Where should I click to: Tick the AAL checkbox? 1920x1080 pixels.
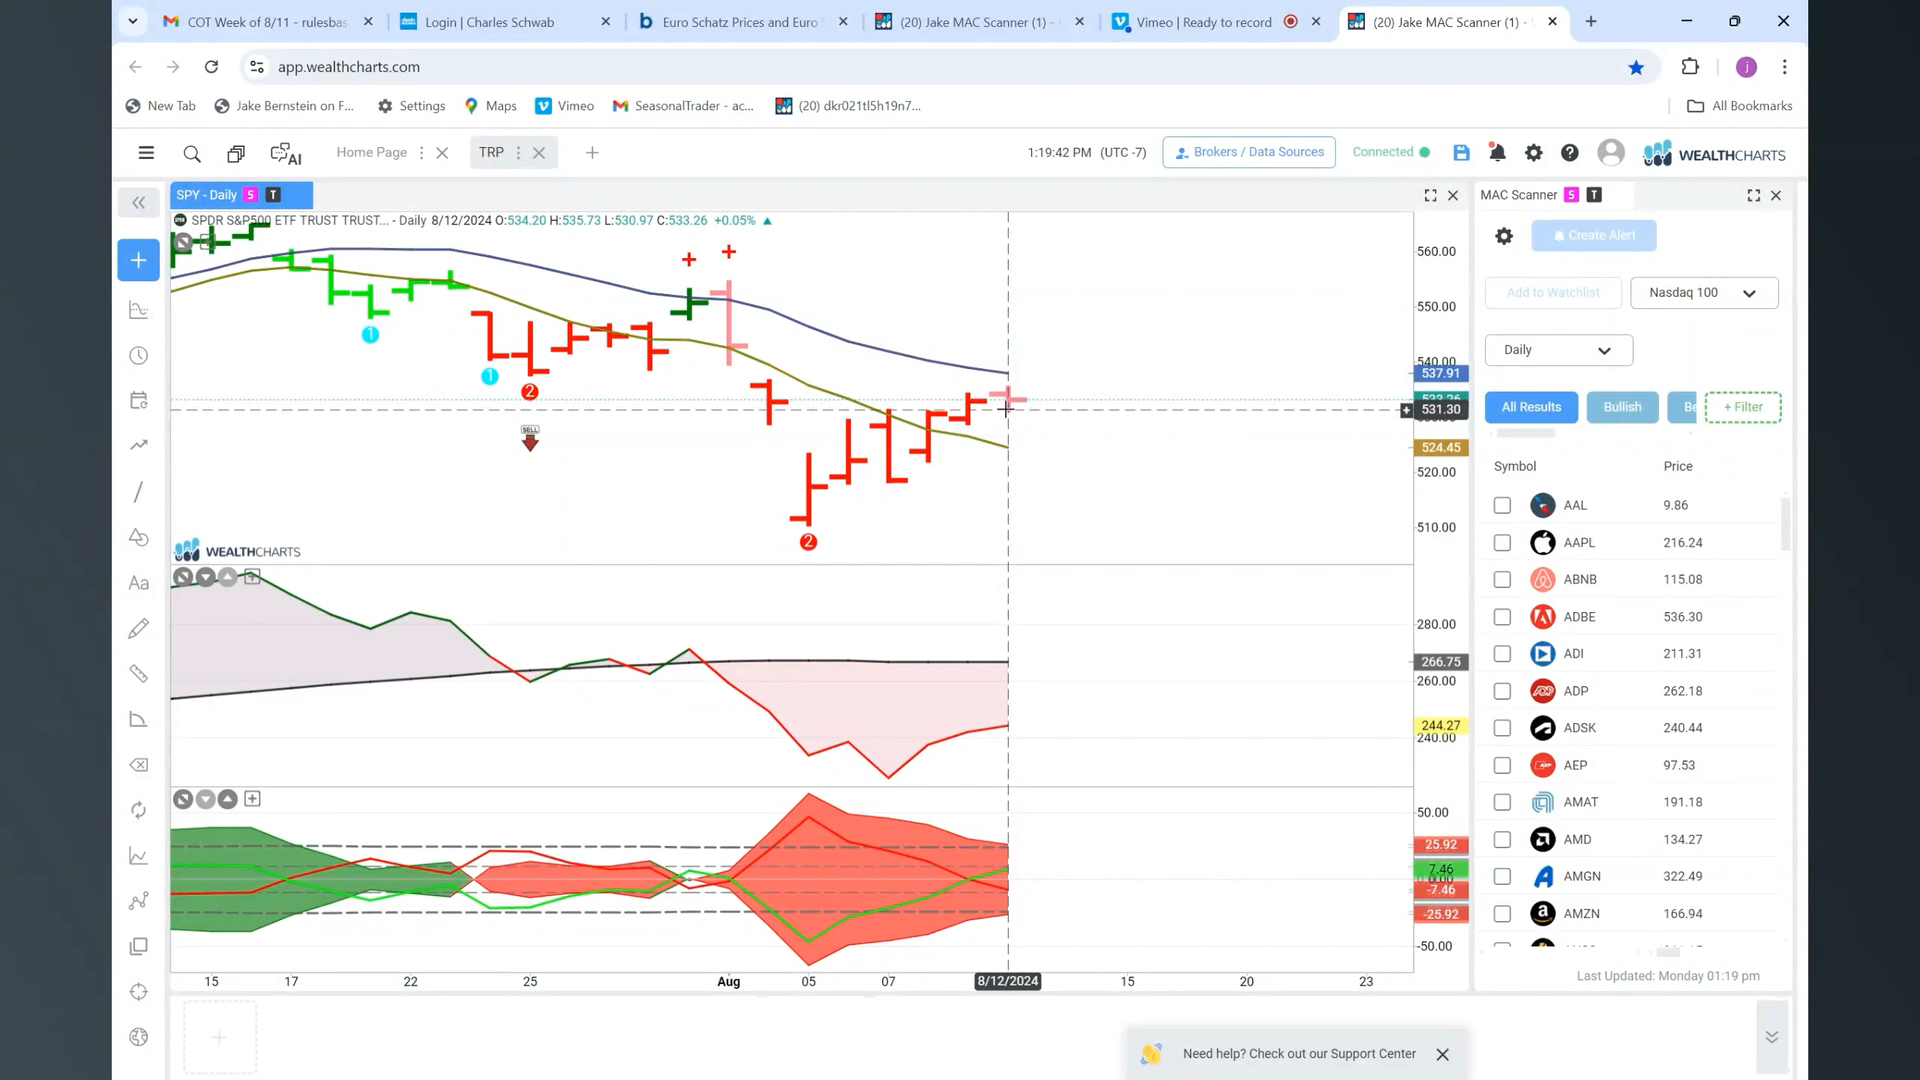pyautogui.click(x=1502, y=506)
